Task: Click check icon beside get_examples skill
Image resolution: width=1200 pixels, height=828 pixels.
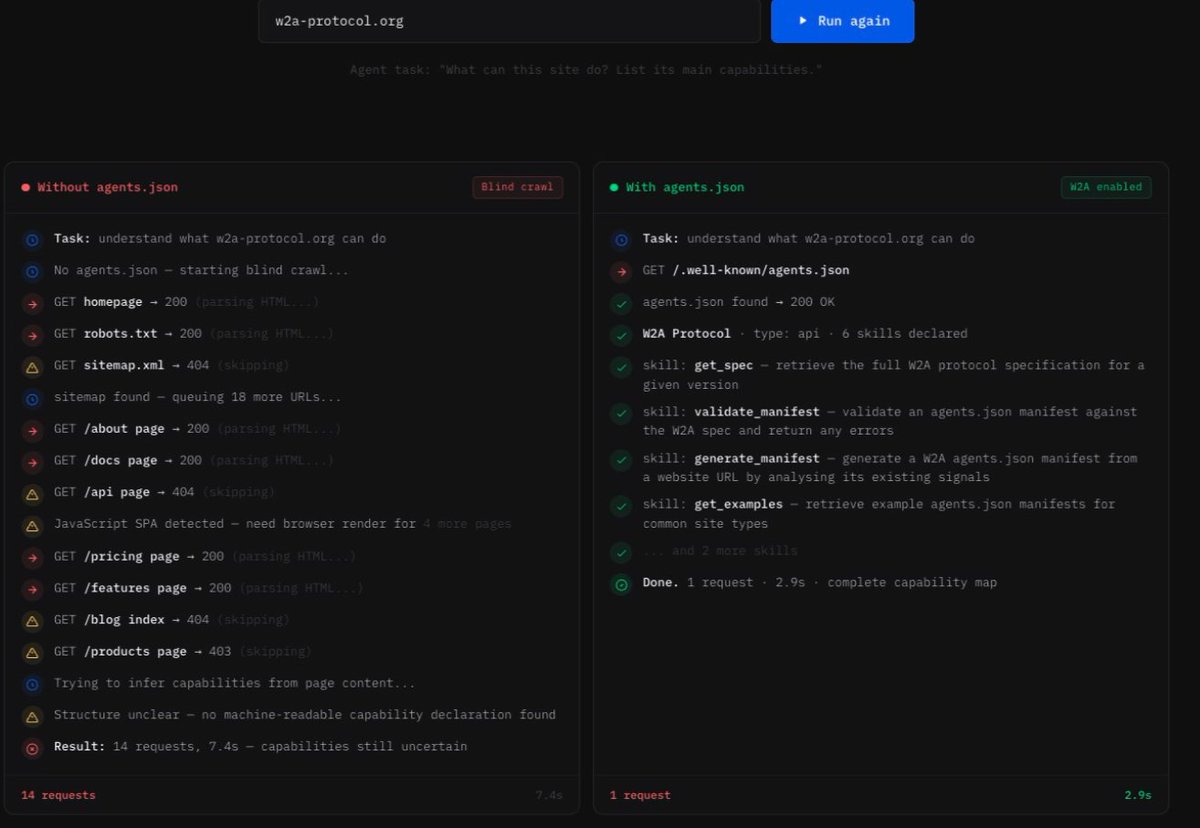Action: coord(621,506)
